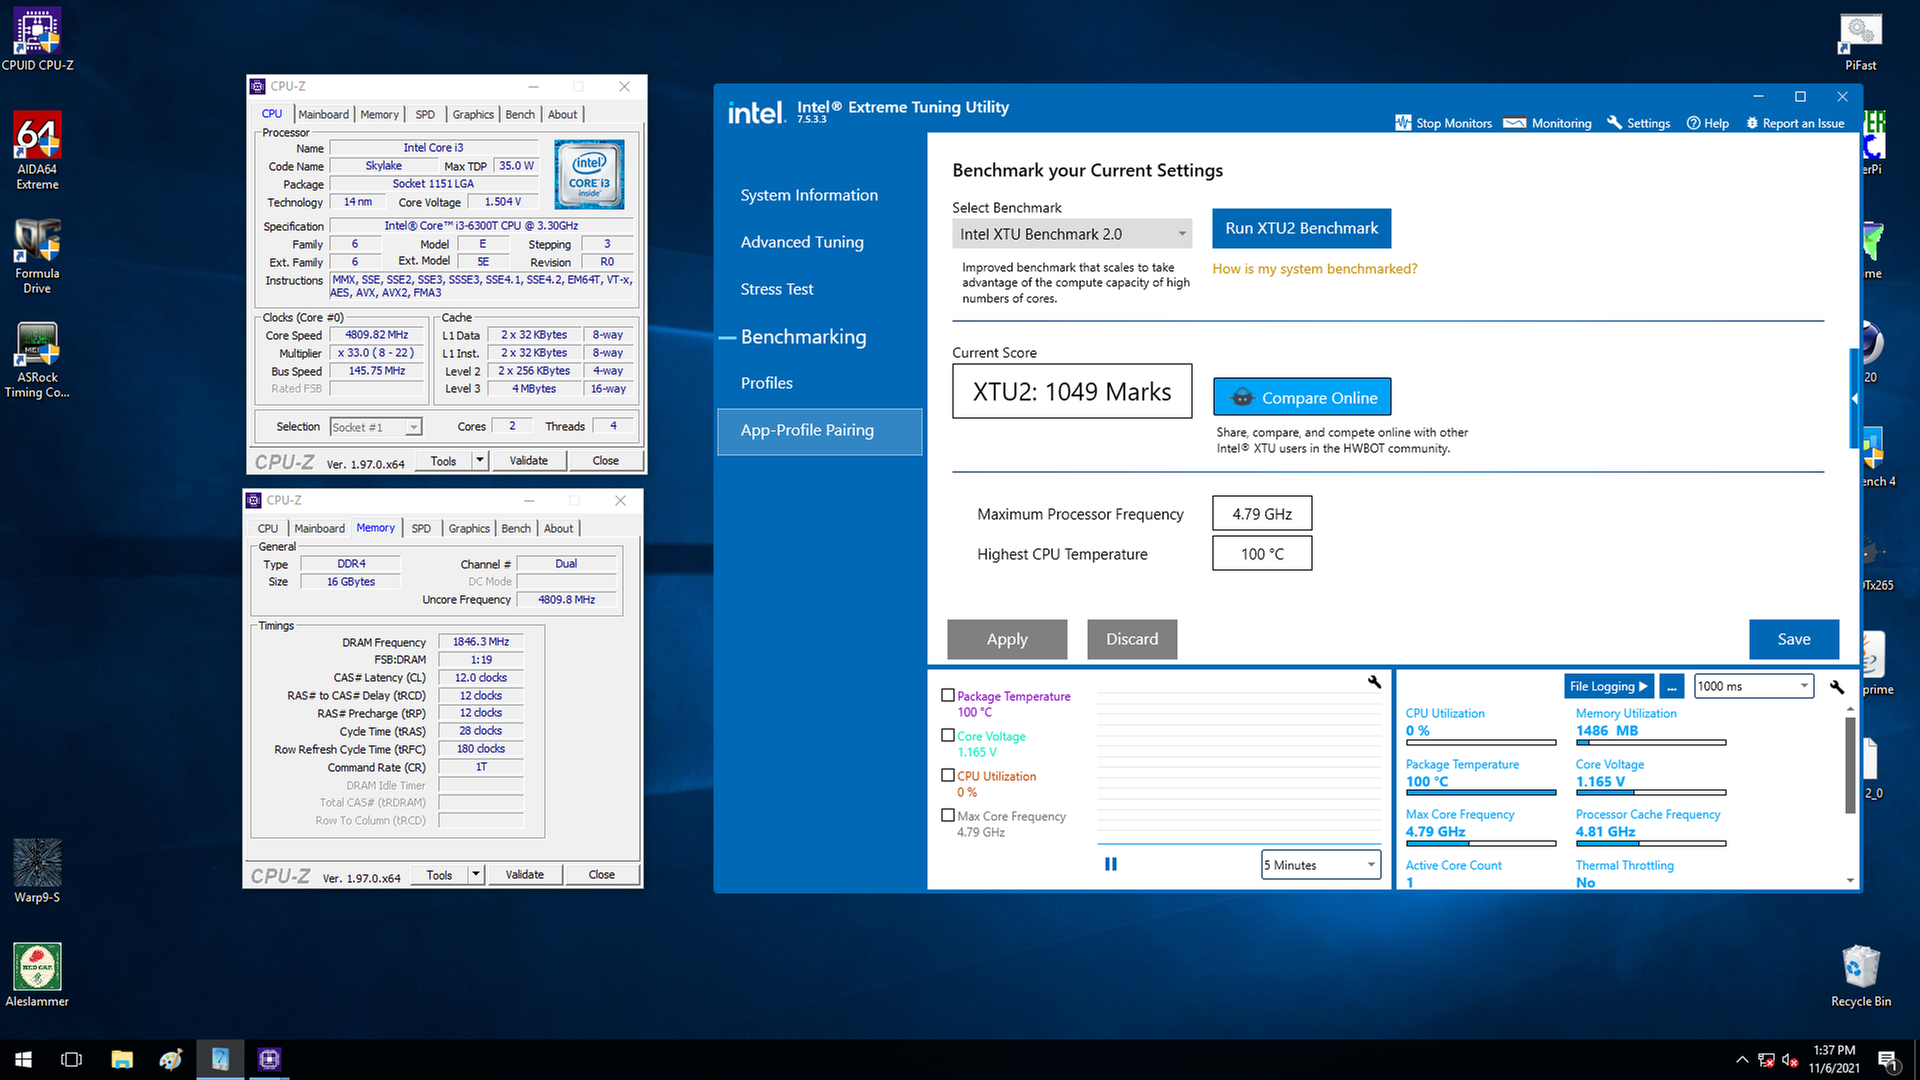The height and width of the screenshot is (1080, 1920).
Task: Expand the Select Benchmark dropdown
Action: tap(1072, 234)
